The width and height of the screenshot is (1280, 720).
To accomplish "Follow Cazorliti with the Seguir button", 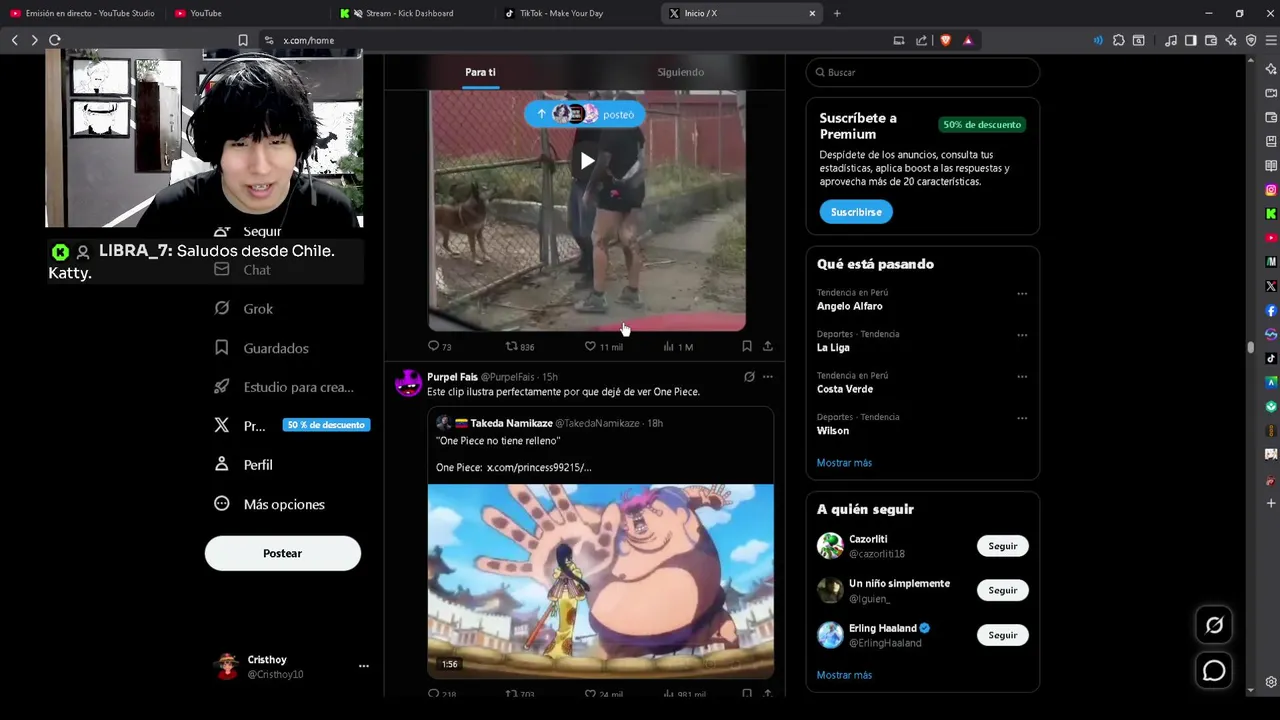I will pos(1002,546).
